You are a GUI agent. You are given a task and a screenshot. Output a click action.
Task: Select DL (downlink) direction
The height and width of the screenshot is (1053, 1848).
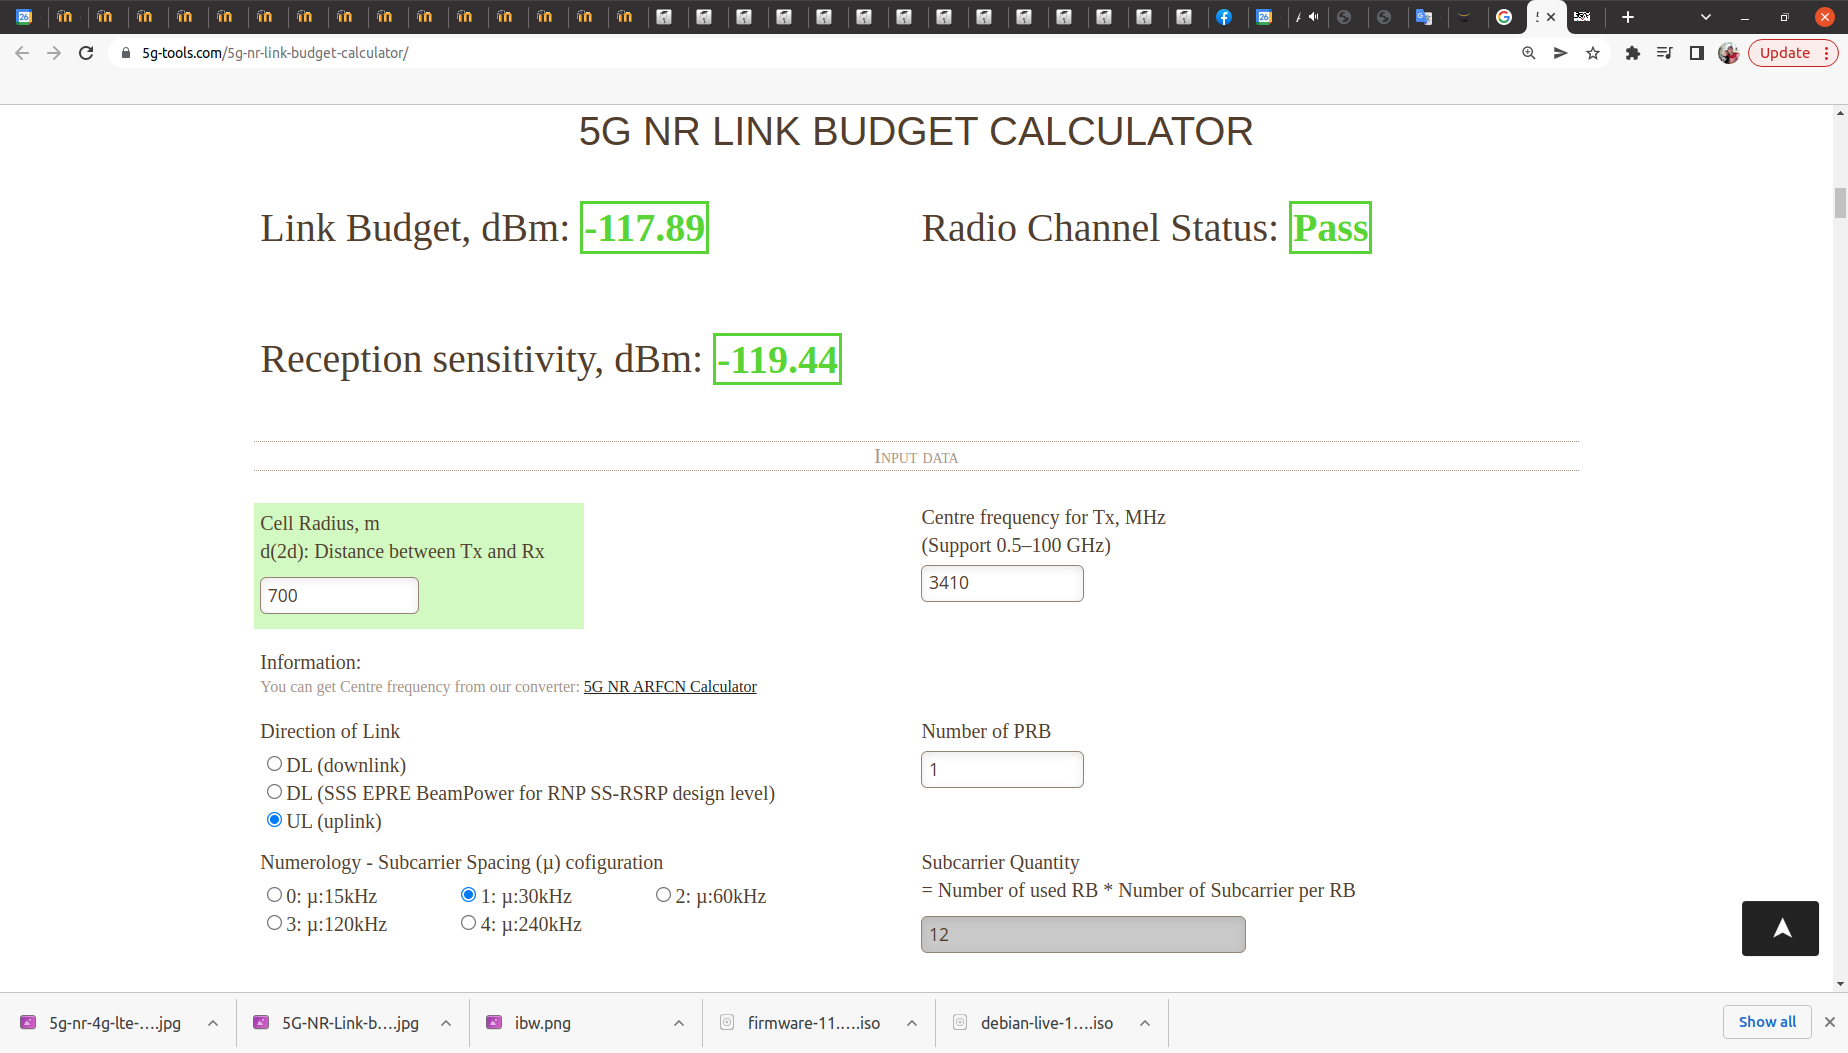pos(274,764)
